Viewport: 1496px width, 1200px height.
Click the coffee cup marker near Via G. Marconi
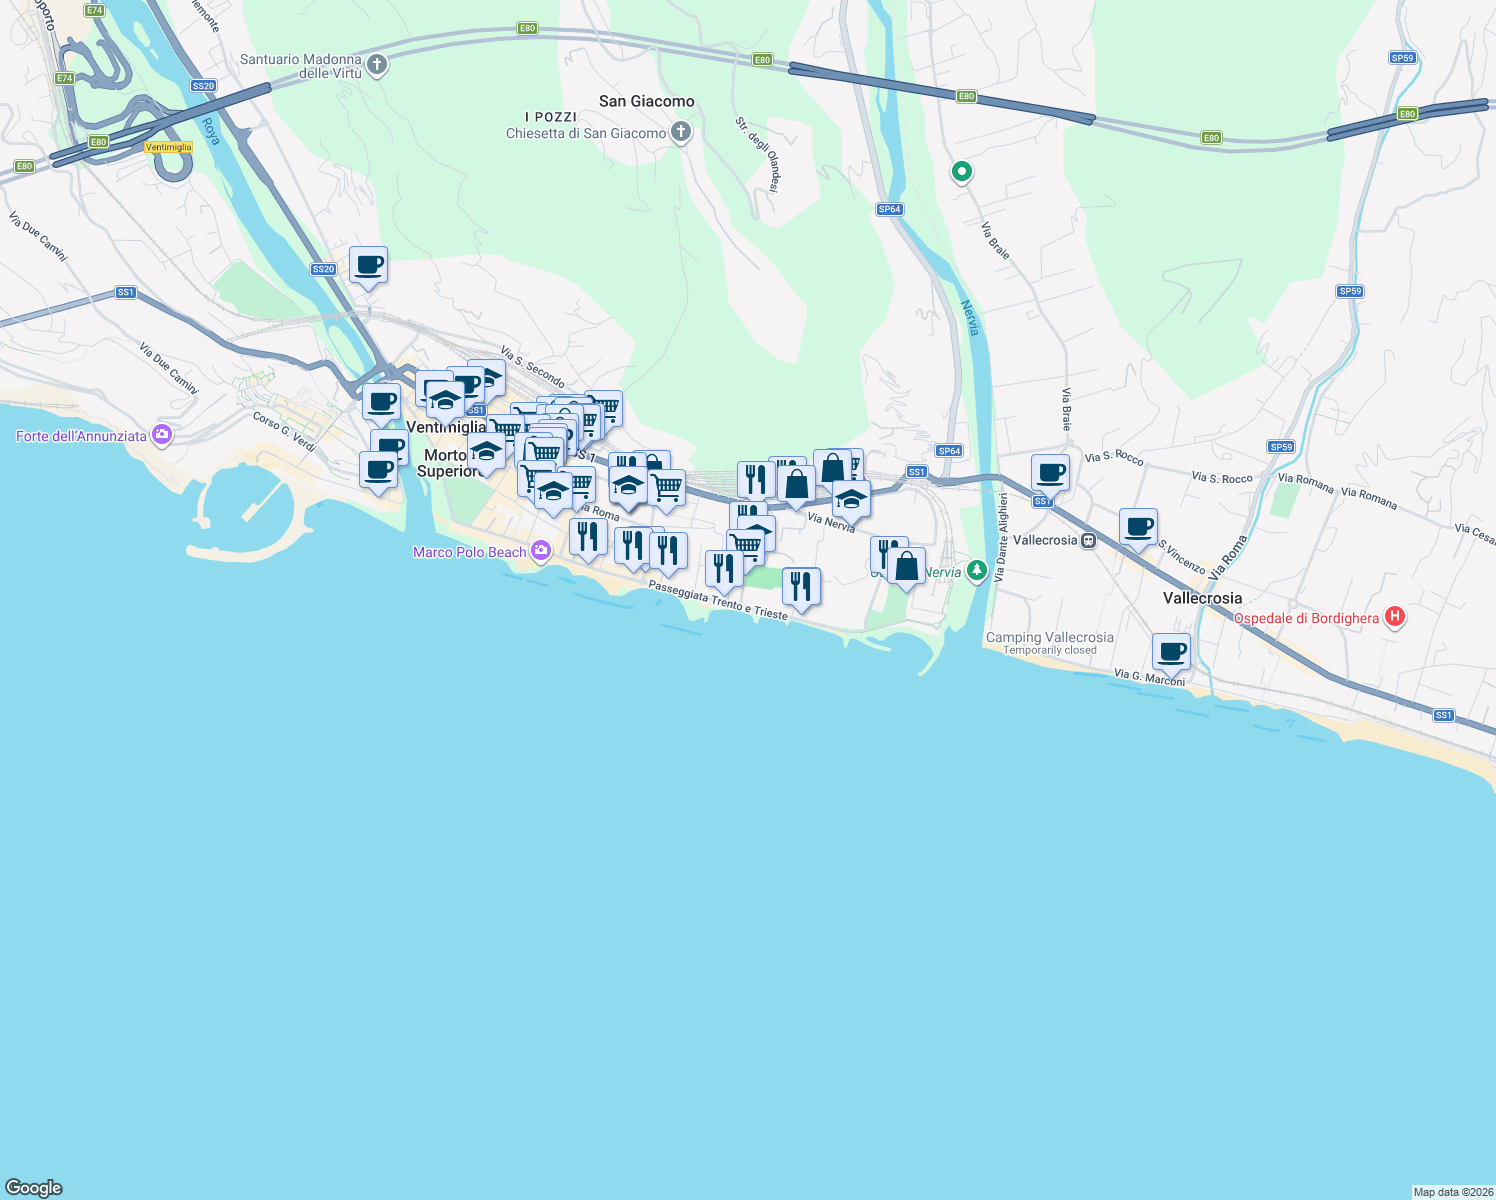click(1170, 650)
